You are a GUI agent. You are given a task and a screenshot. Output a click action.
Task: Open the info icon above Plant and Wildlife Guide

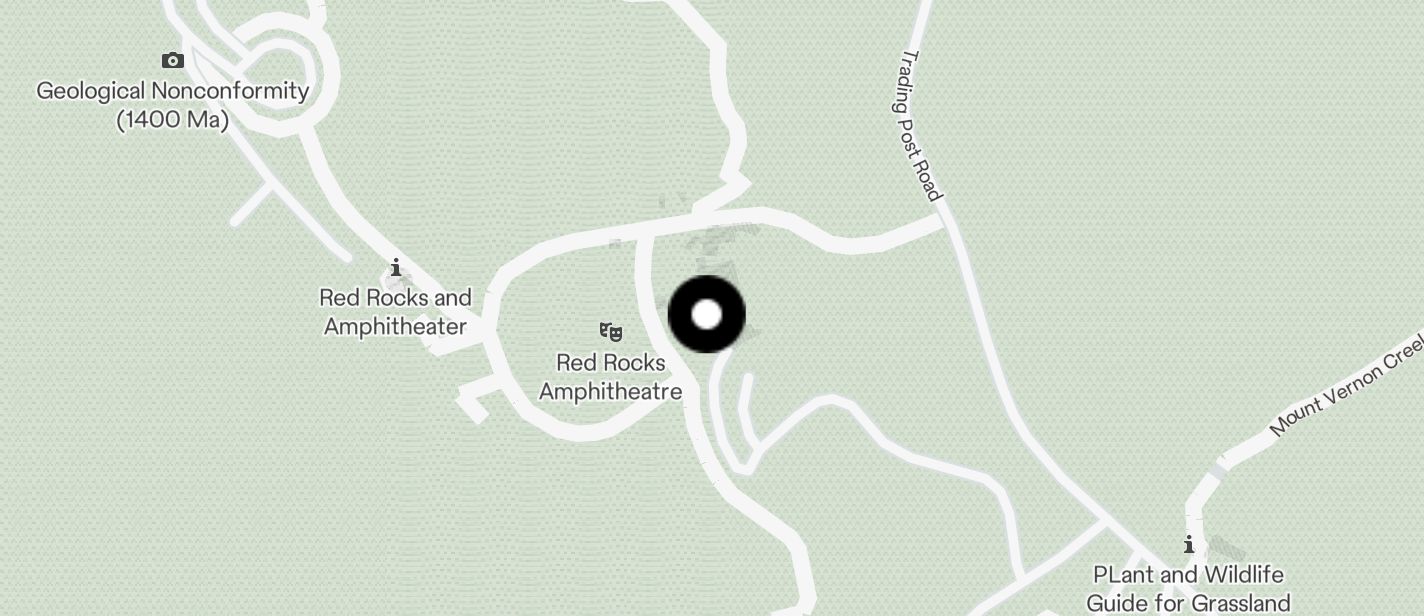pos(1188,545)
